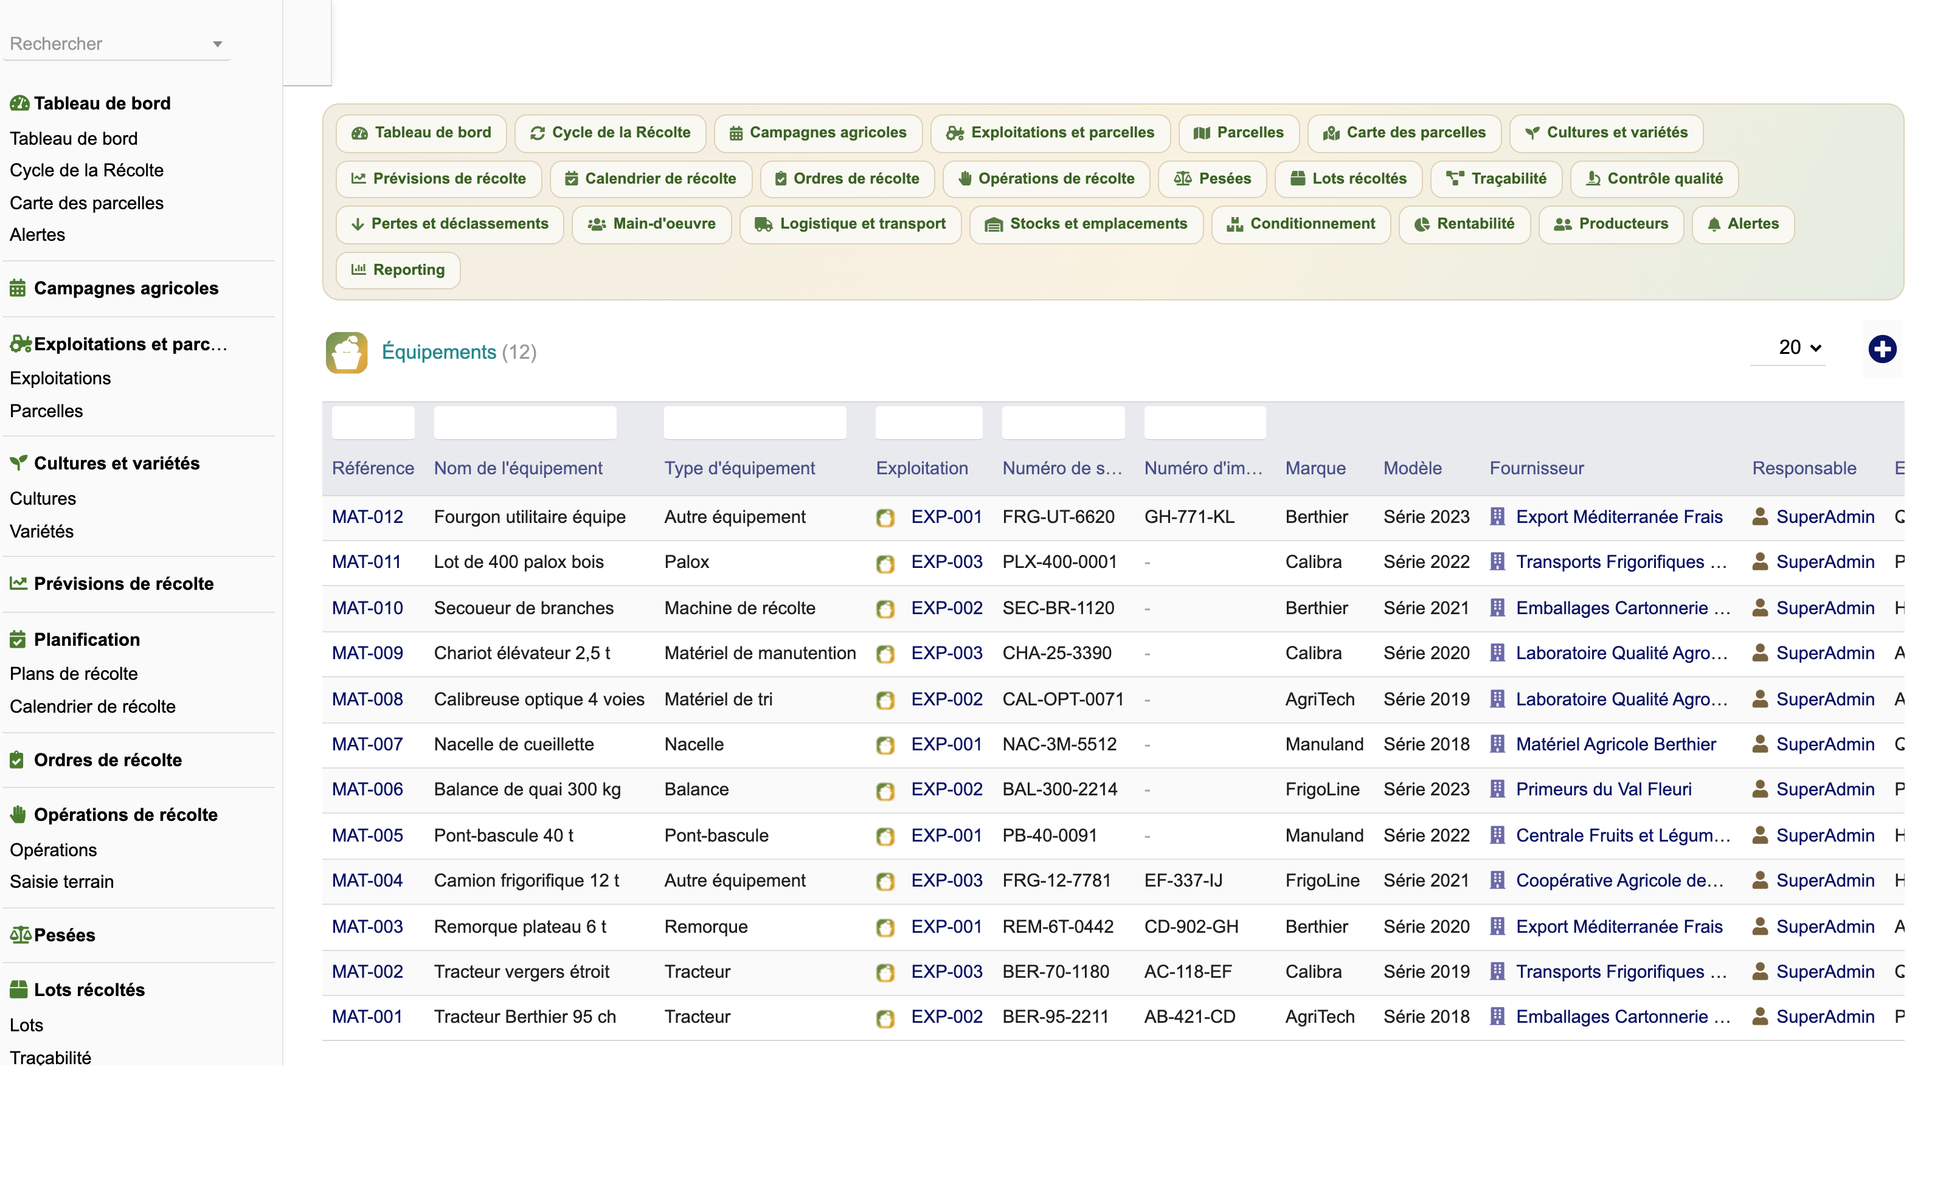
Task: Open the Rentabilité tab
Action: coord(1464,224)
